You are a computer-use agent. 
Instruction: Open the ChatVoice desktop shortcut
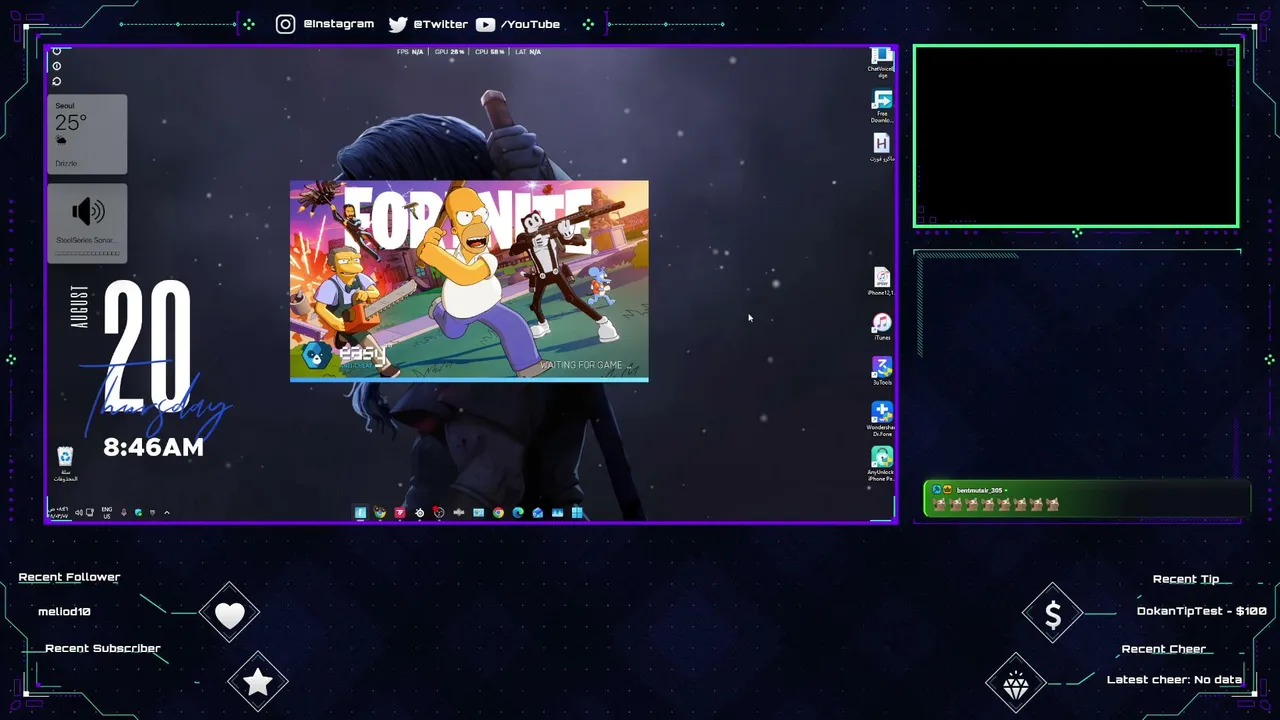(881, 62)
